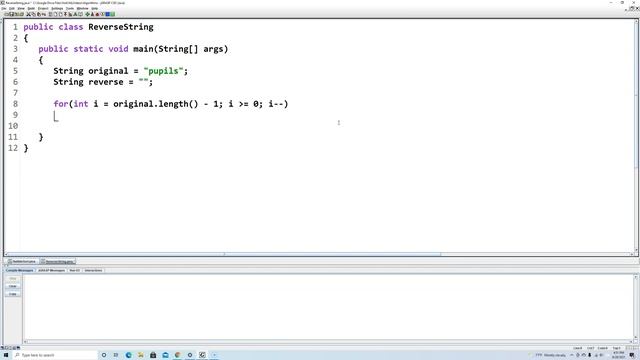Click the messages pane horizontal scrollbar
Viewport: 640px width, 360px height.
click(x=328, y=341)
